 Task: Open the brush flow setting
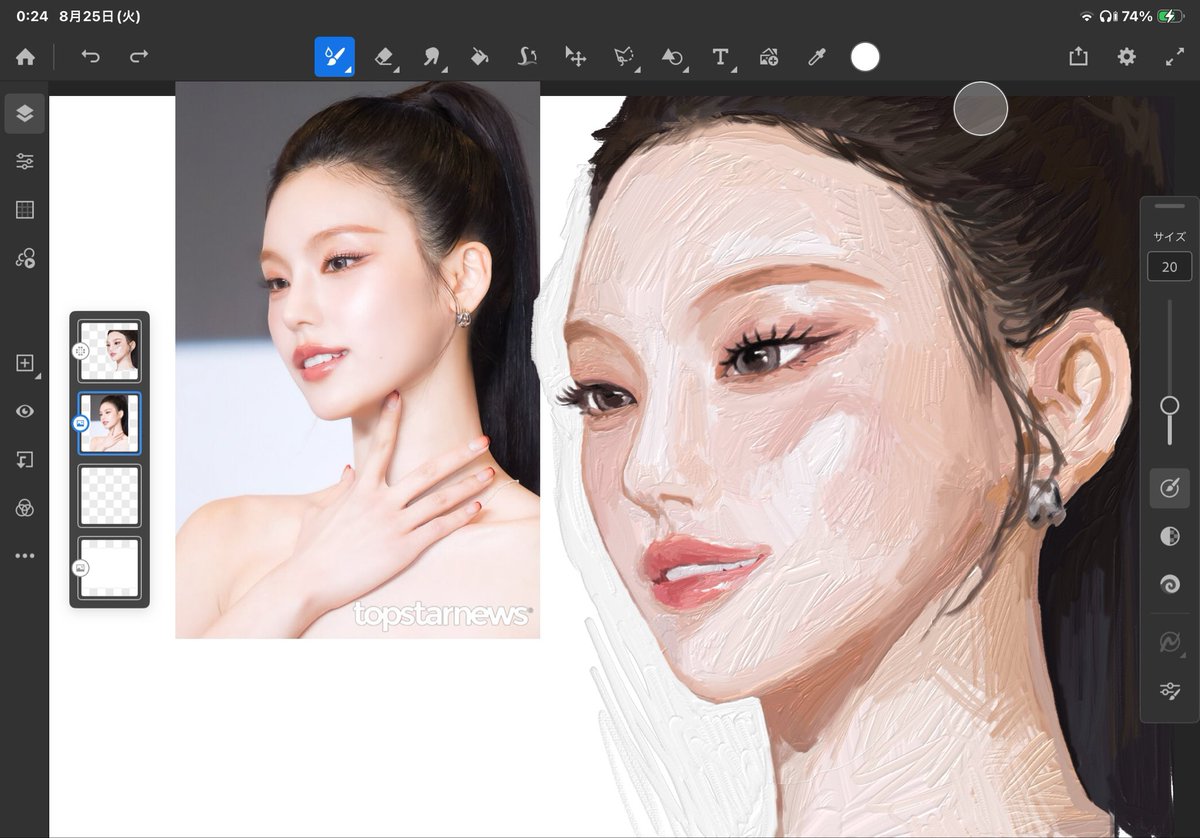click(x=1169, y=537)
